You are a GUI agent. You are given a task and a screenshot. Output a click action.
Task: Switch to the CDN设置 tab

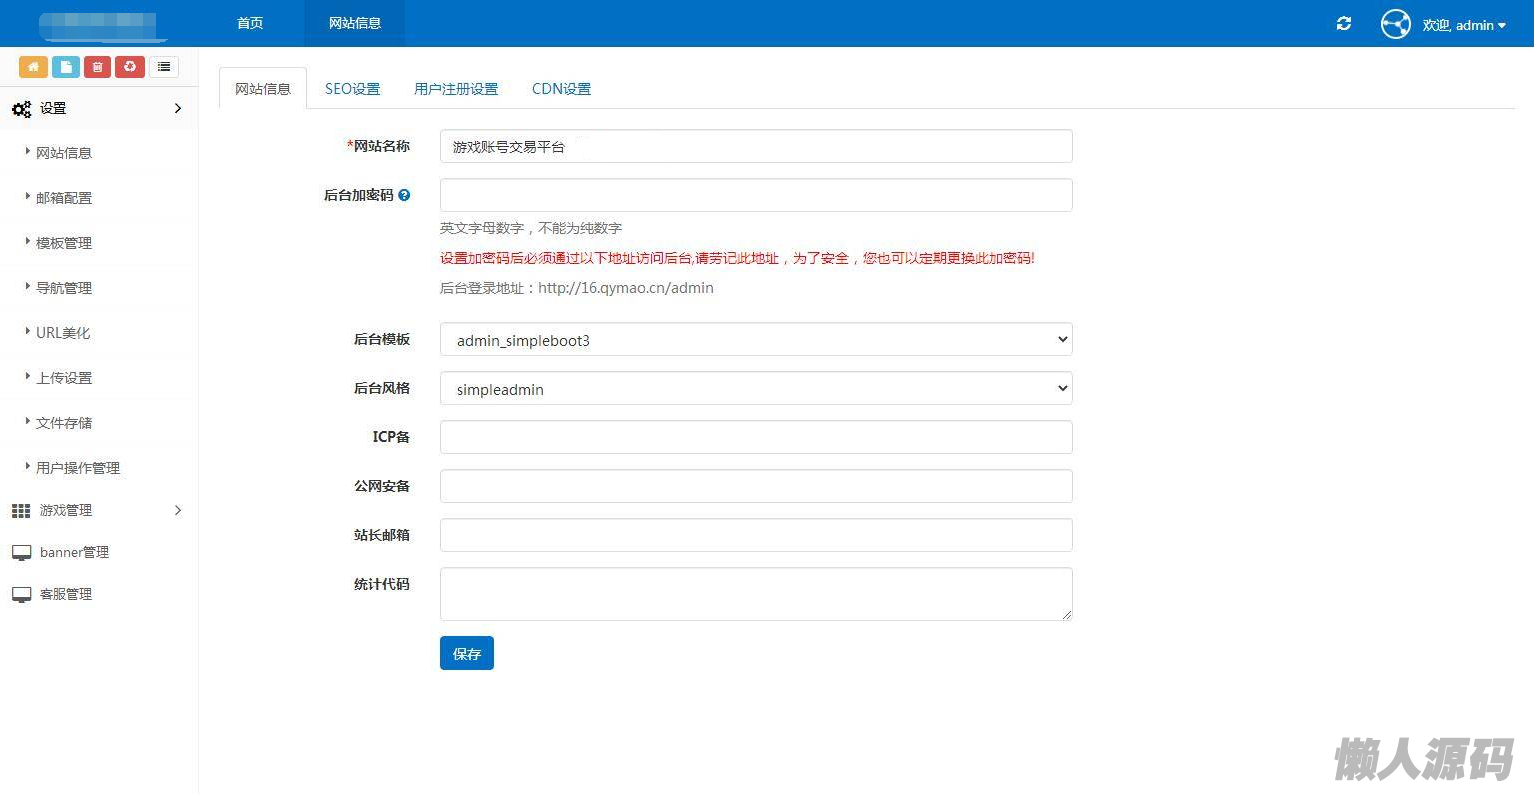point(561,89)
